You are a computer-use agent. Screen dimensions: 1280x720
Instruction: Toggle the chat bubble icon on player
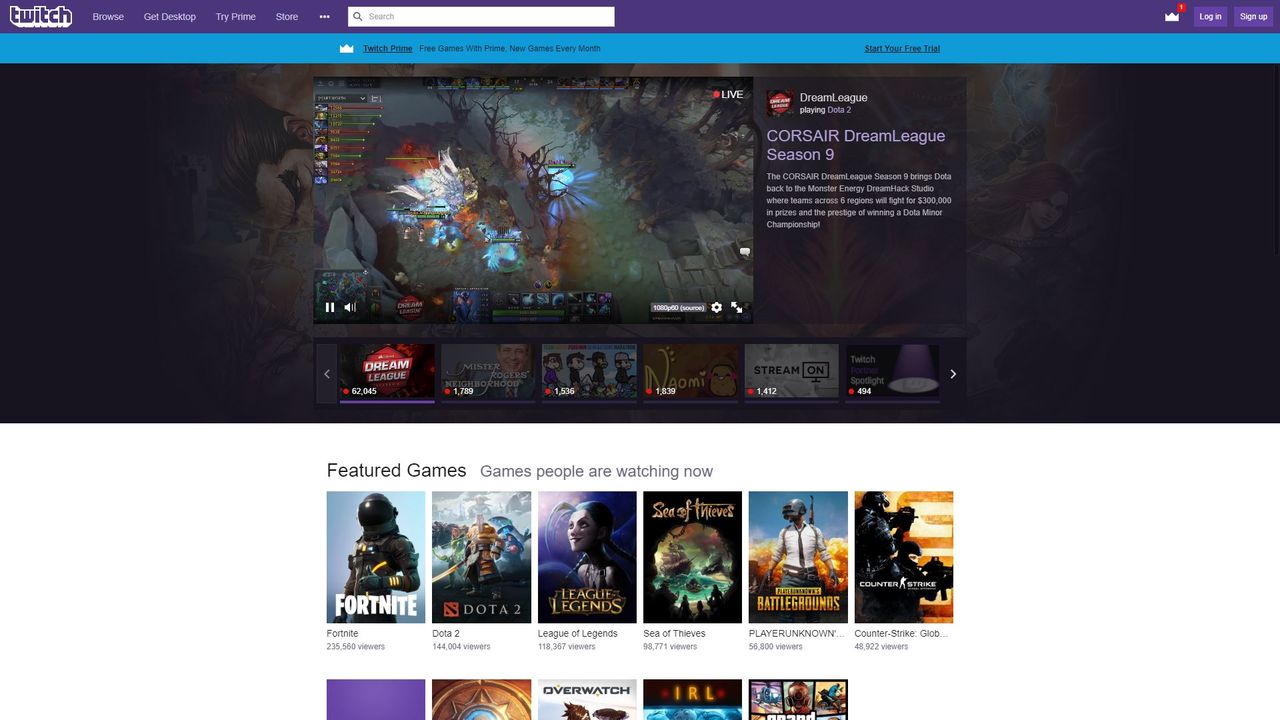pyautogui.click(x=744, y=253)
